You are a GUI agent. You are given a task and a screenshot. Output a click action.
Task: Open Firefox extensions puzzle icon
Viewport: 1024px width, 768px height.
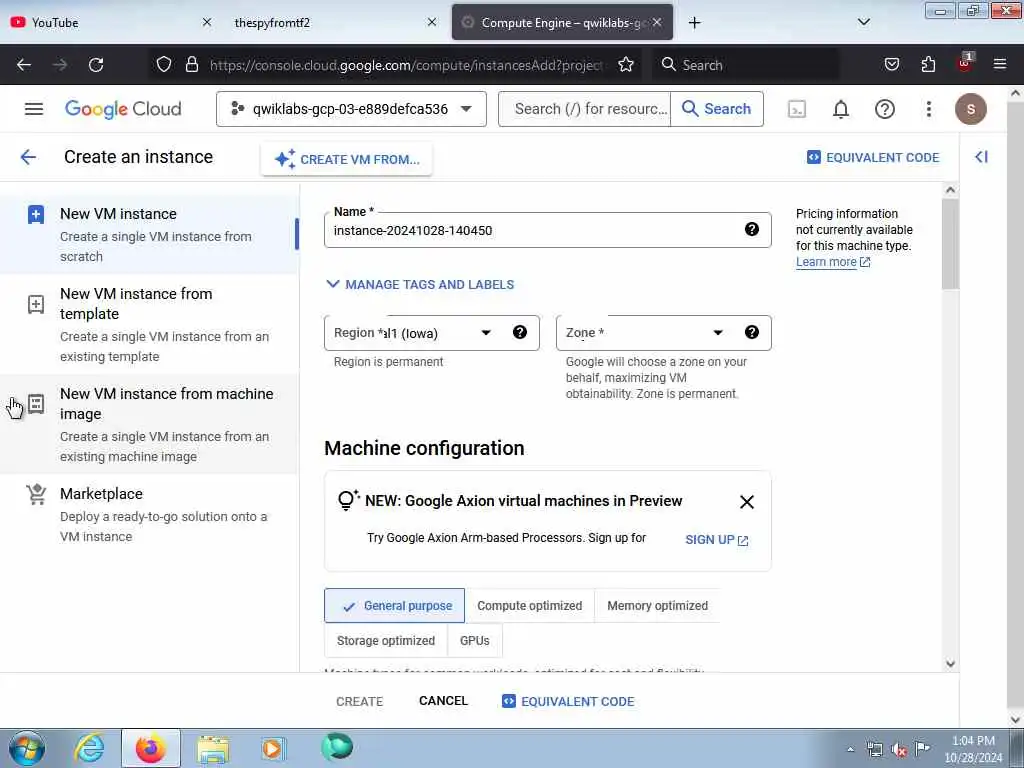(x=928, y=65)
